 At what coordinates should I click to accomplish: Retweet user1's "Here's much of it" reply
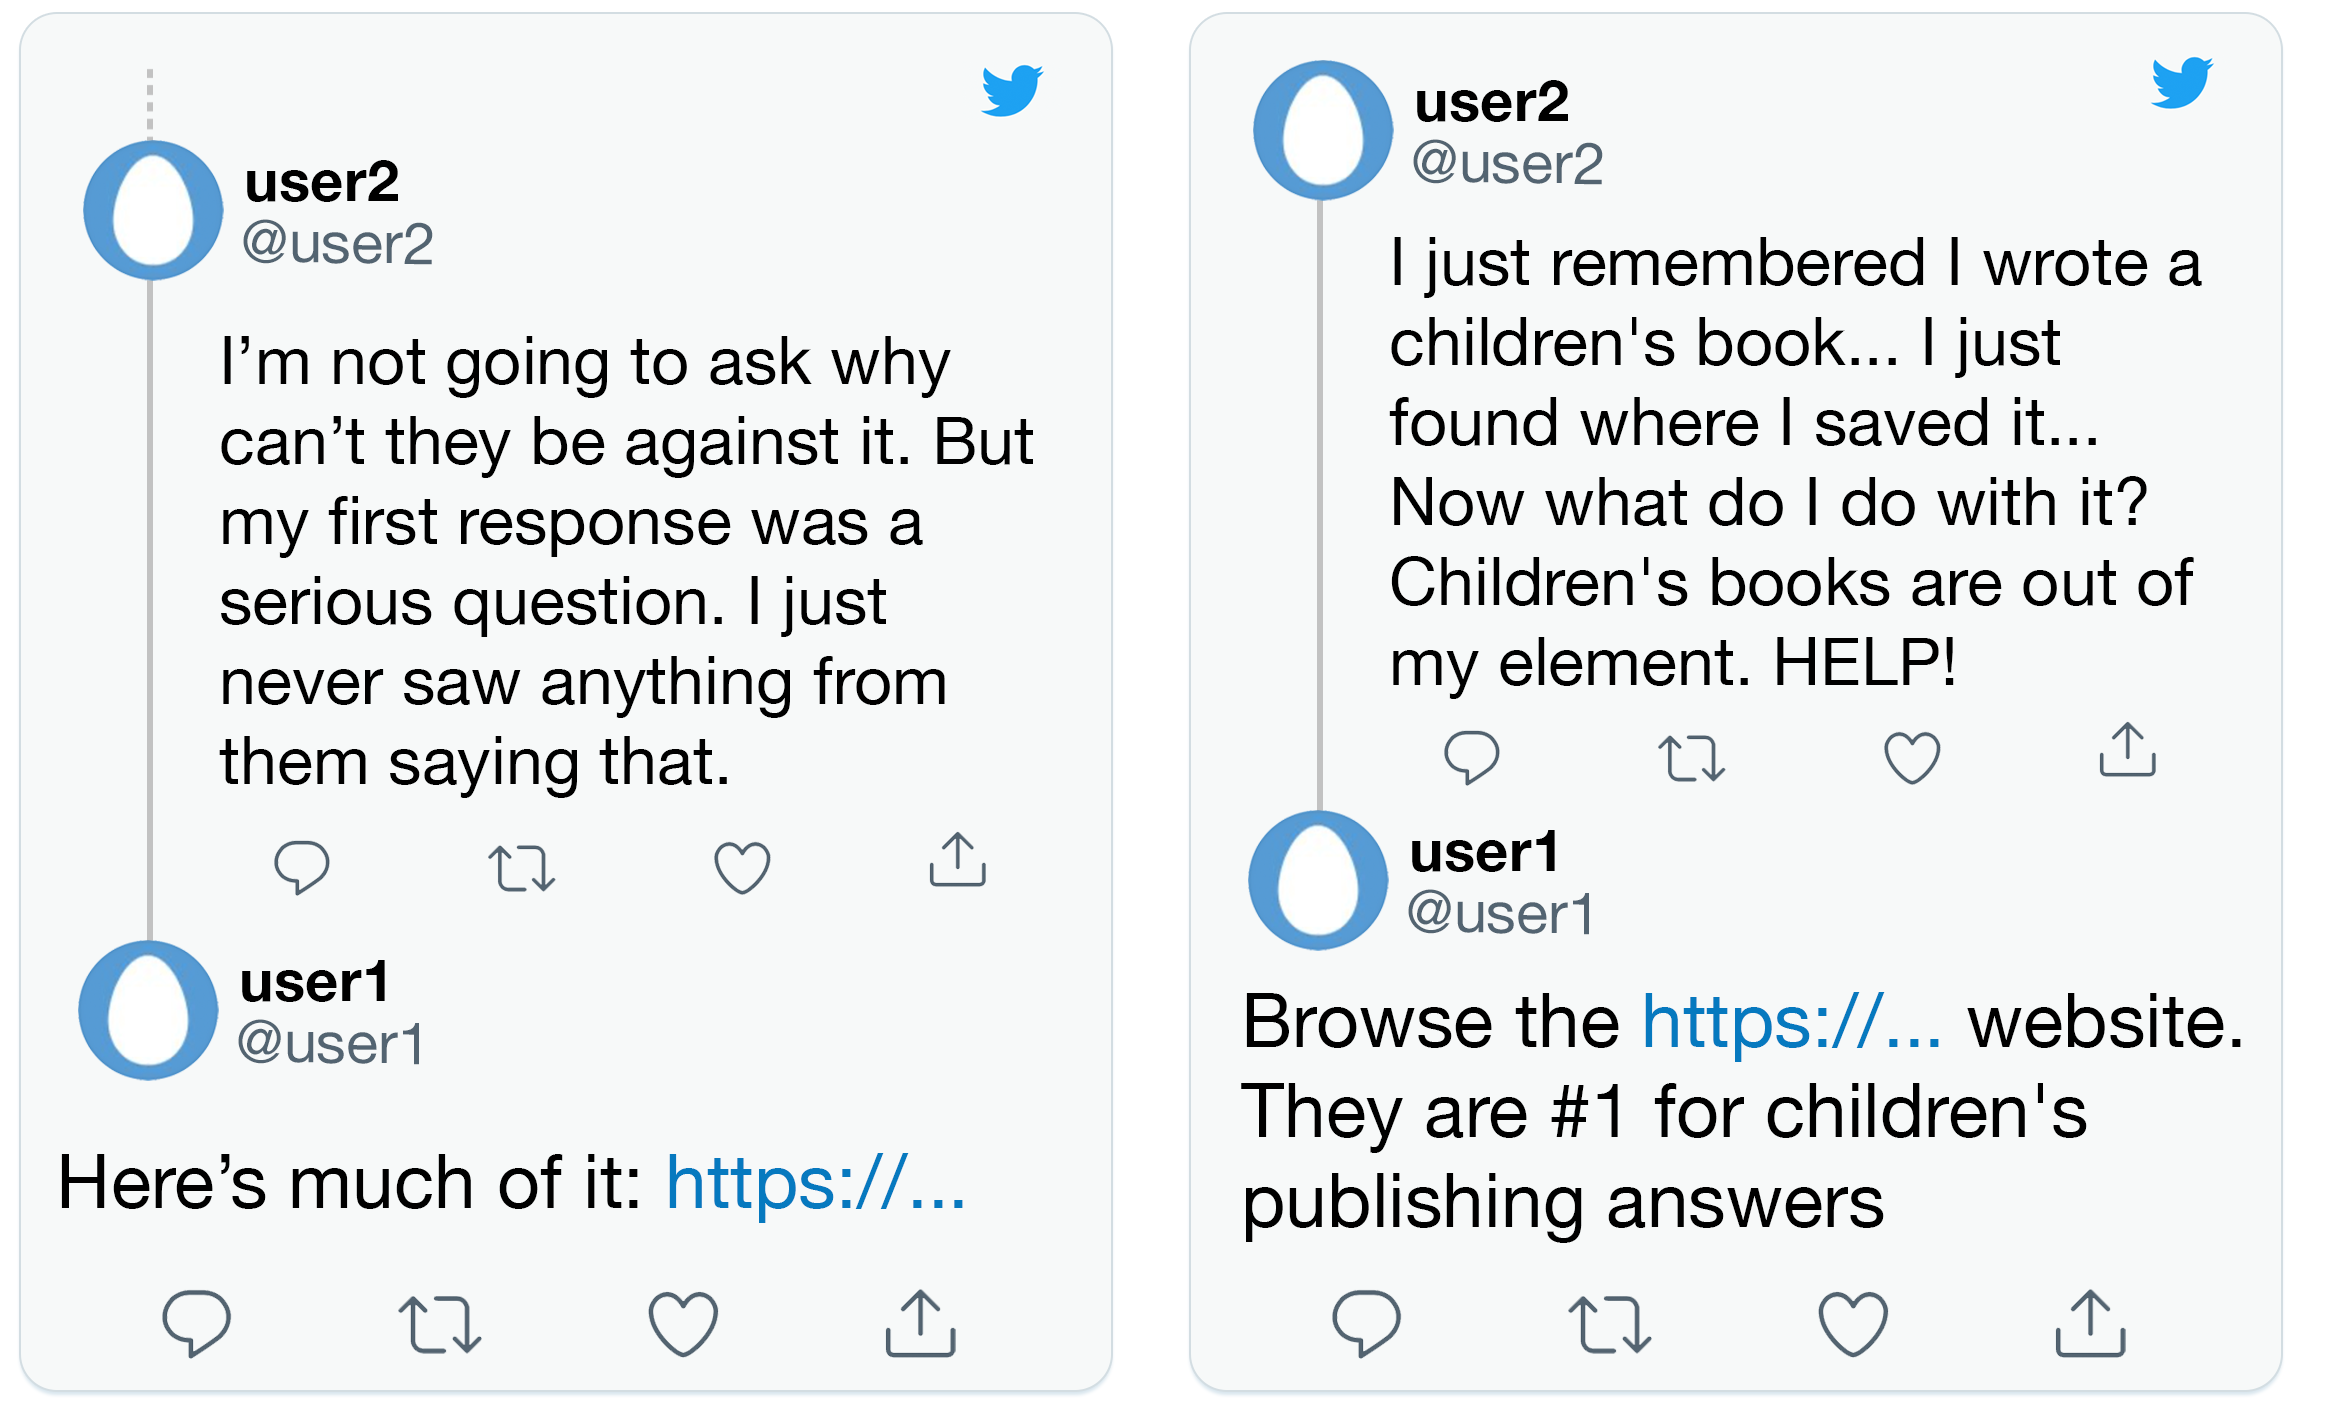coord(439,1325)
